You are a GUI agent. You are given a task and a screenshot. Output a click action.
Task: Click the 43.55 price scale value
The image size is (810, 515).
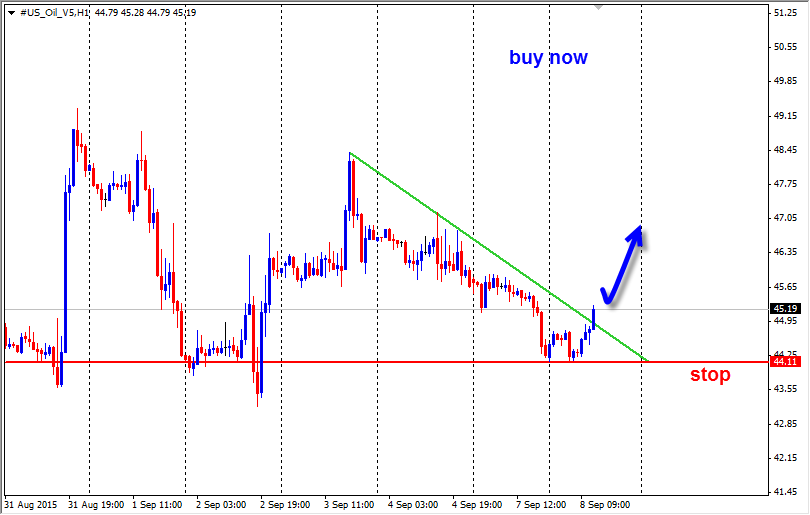(785, 389)
